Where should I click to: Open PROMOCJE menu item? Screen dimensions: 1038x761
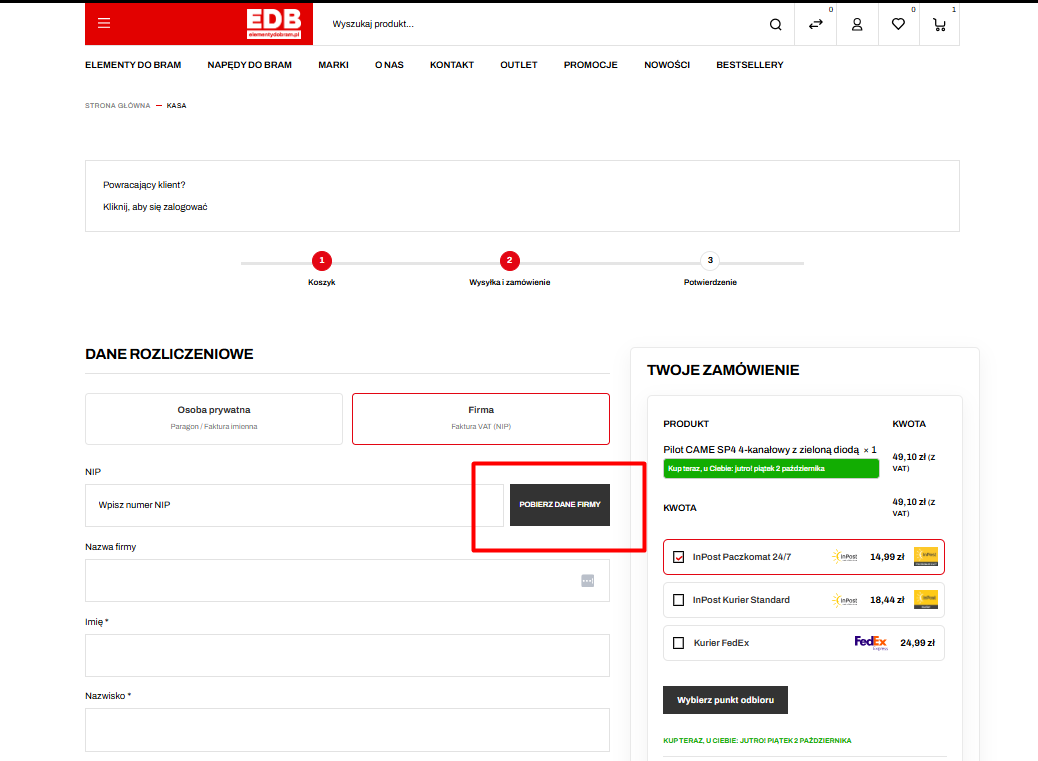pyautogui.click(x=590, y=65)
